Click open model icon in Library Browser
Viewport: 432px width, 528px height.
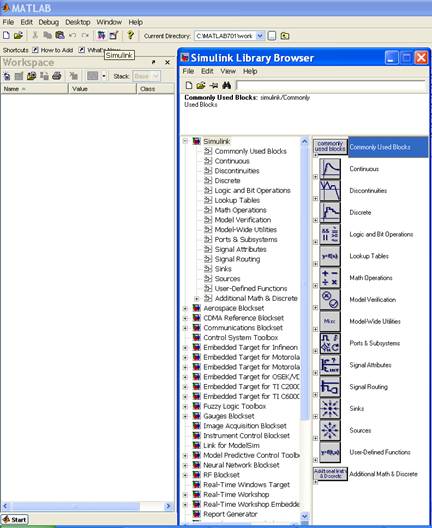(x=201, y=85)
